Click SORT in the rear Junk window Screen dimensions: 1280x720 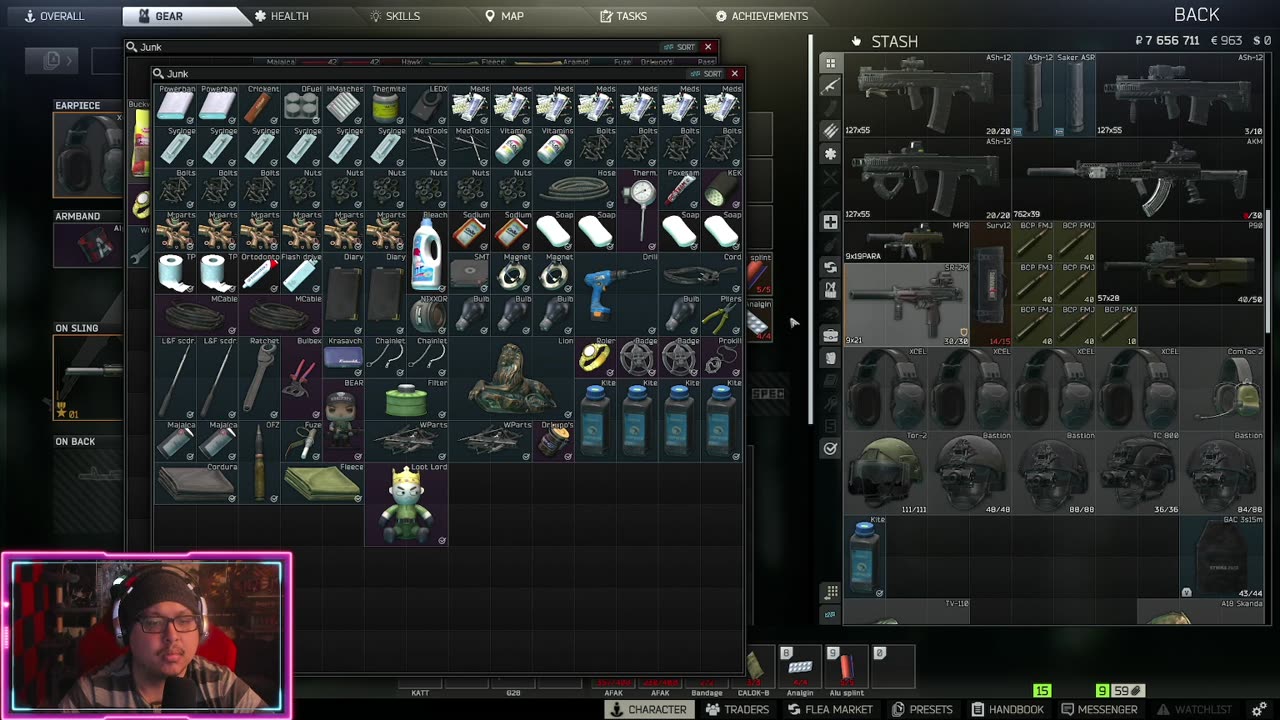tap(679, 47)
